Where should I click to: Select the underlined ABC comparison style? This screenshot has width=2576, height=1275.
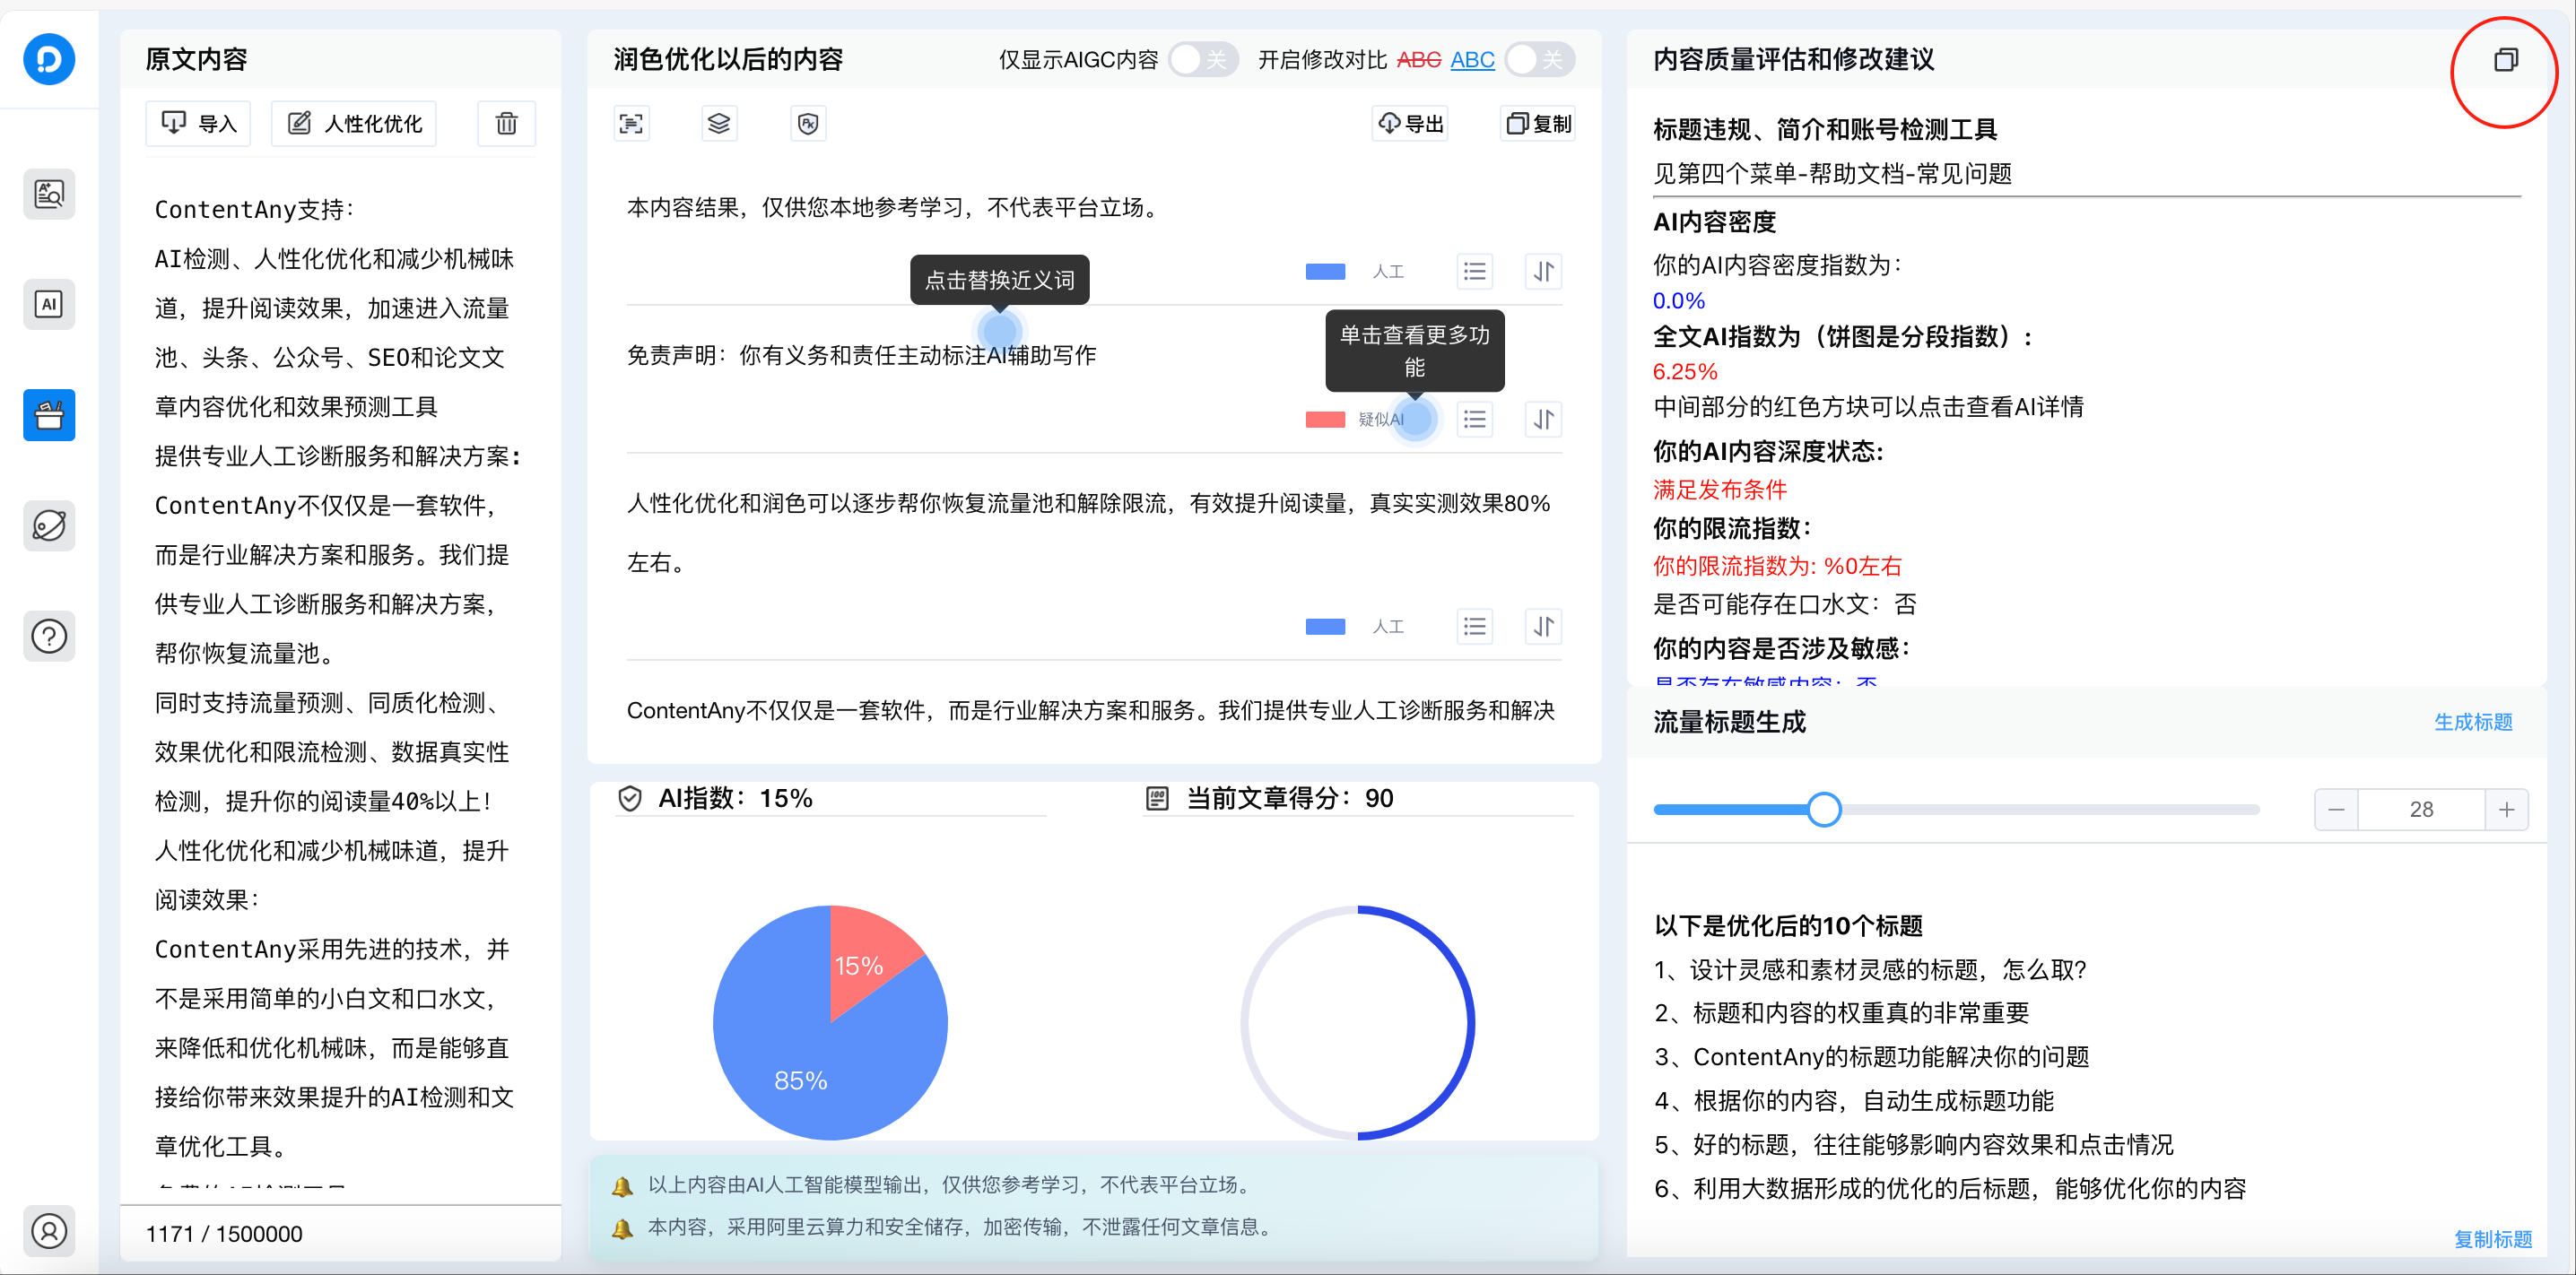1472,59
